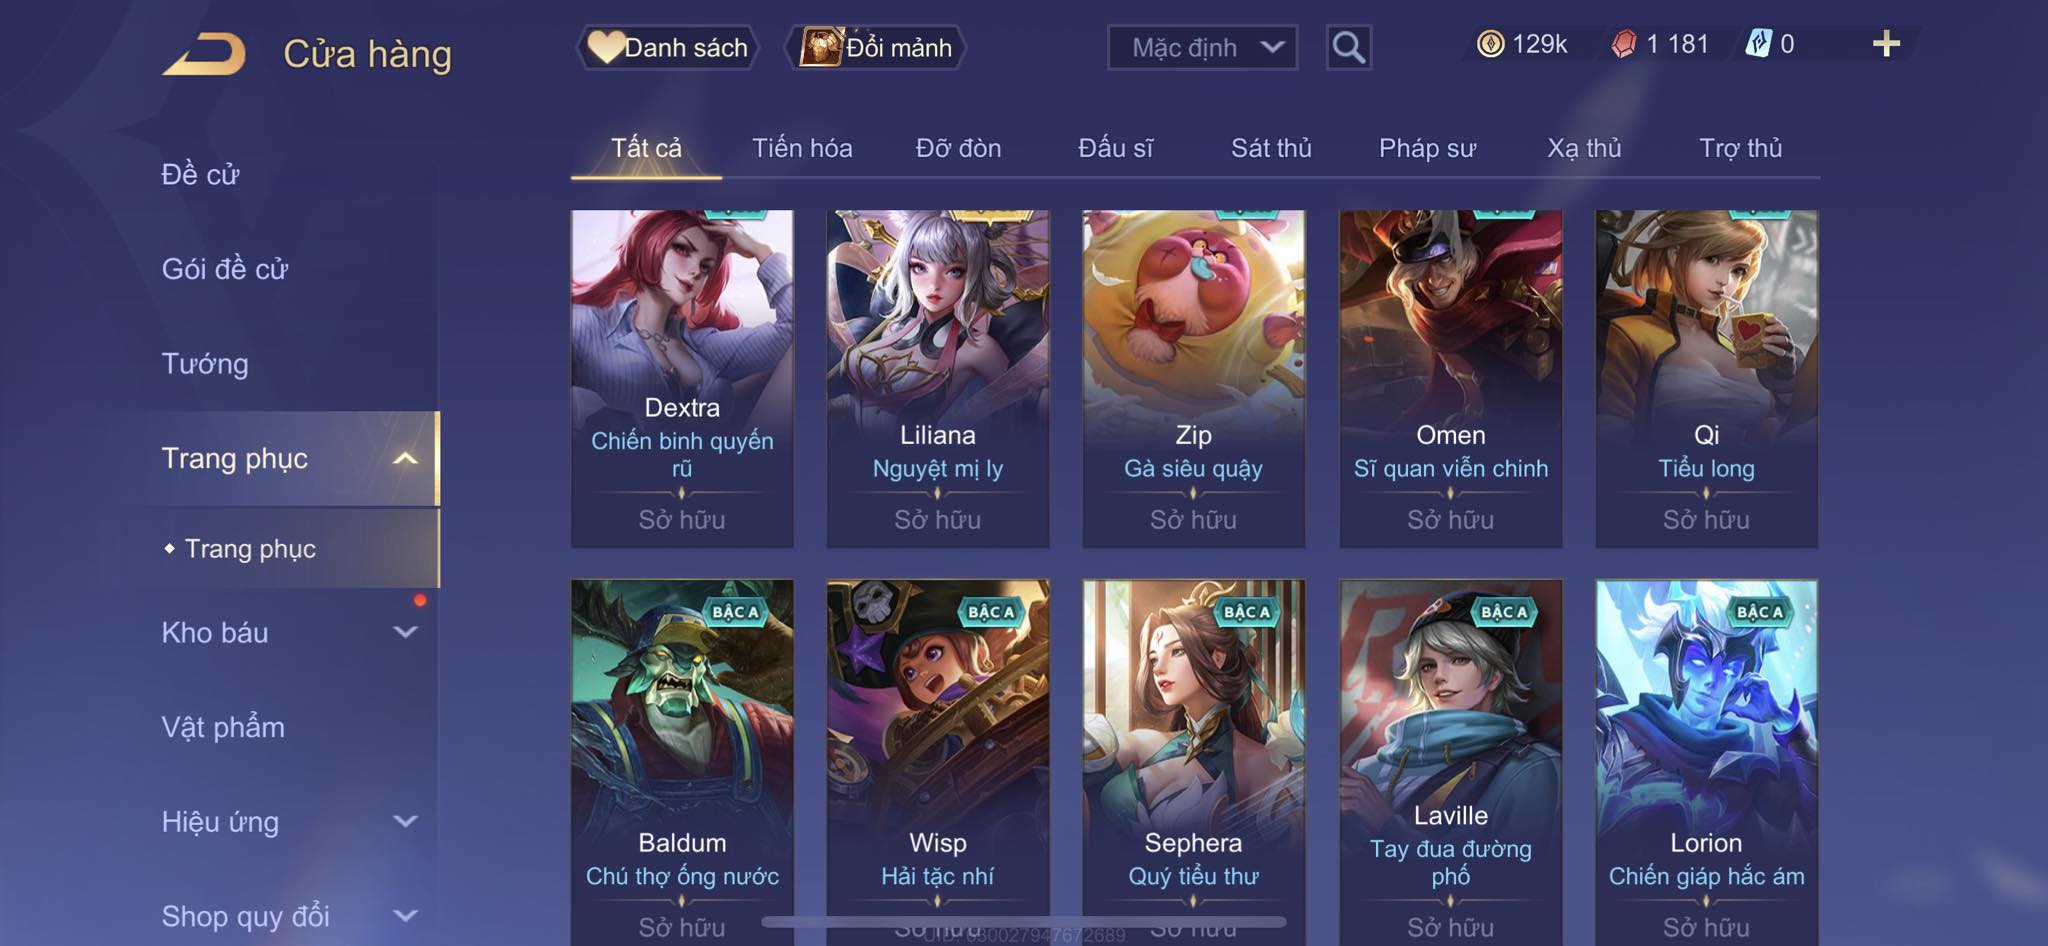Click the horizontal scrollbar at bottom
Screen dimensions: 2048x946
(1024, 921)
